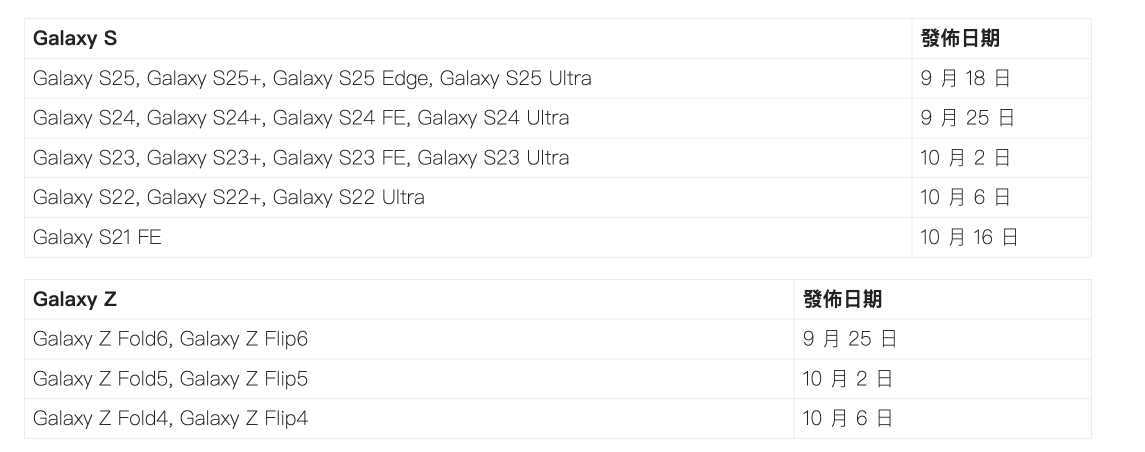Click the Galaxy S22 row's release date
This screenshot has height=452, width=1145.
pos(965,198)
